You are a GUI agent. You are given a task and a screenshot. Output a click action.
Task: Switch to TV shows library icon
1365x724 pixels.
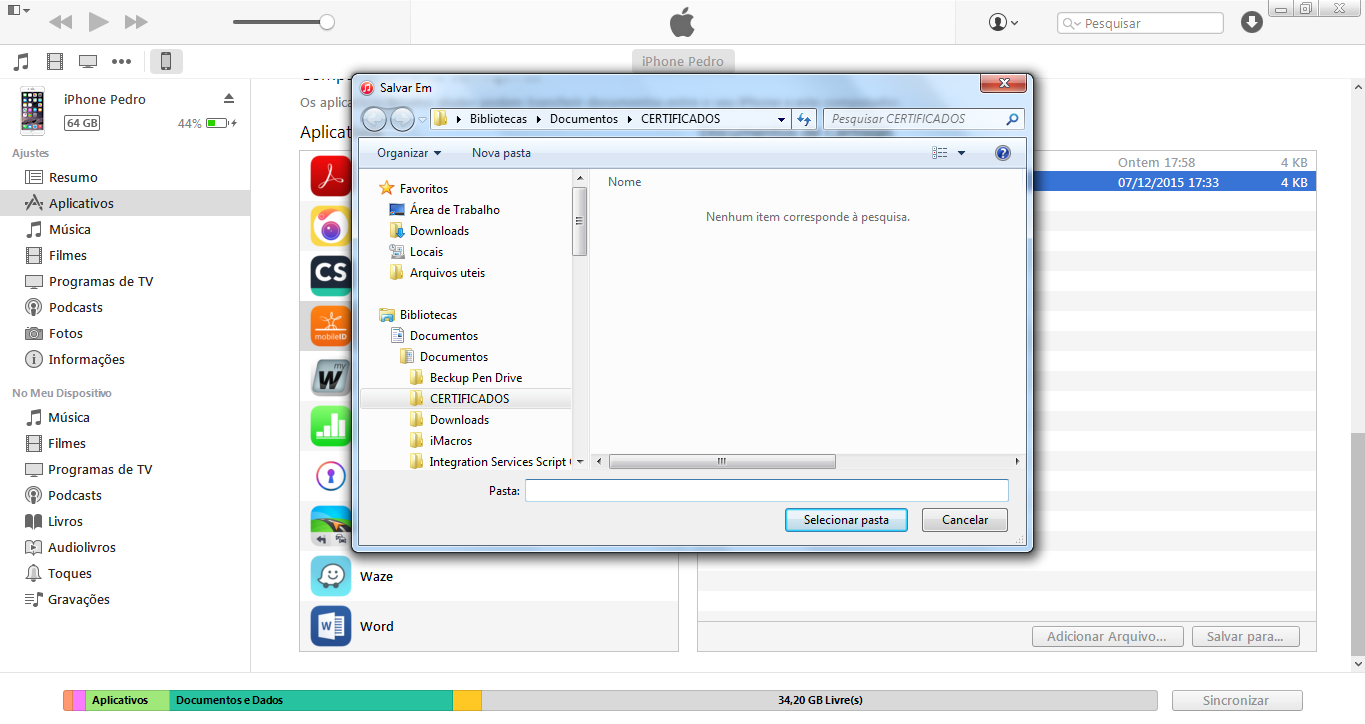pyautogui.click(x=88, y=62)
